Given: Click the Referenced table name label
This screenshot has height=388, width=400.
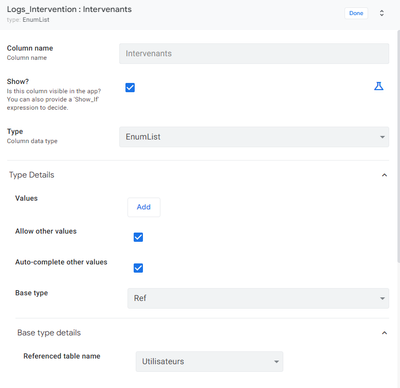Looking at the screenshot, I should click(x=62, y=356).
